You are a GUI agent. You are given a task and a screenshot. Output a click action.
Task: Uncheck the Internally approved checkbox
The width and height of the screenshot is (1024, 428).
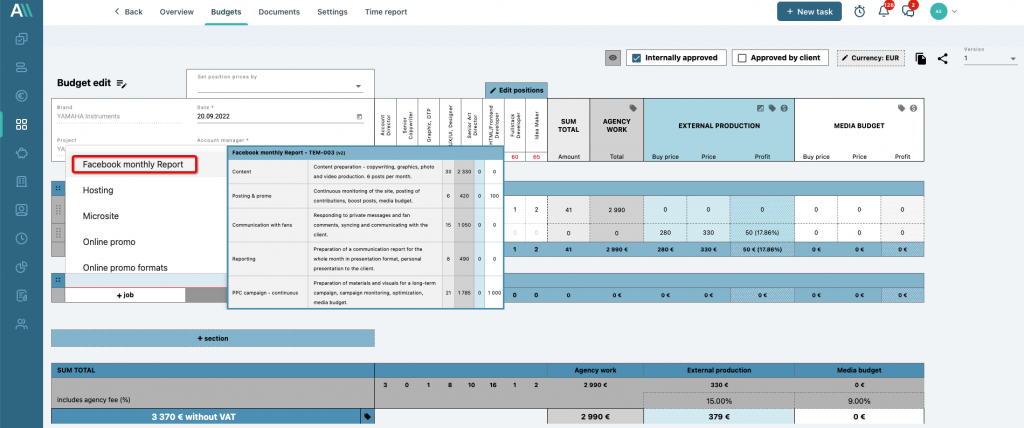tap(636, 58)
